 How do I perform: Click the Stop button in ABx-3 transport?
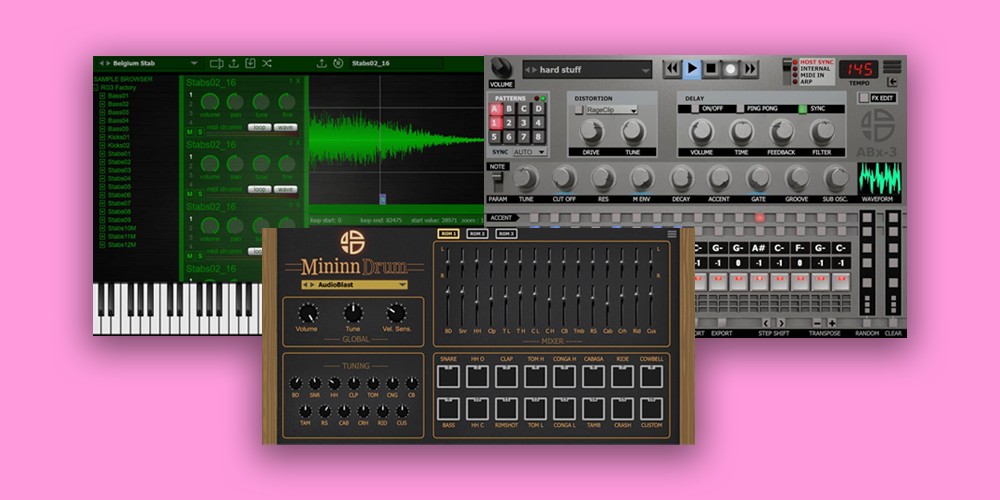711,69
